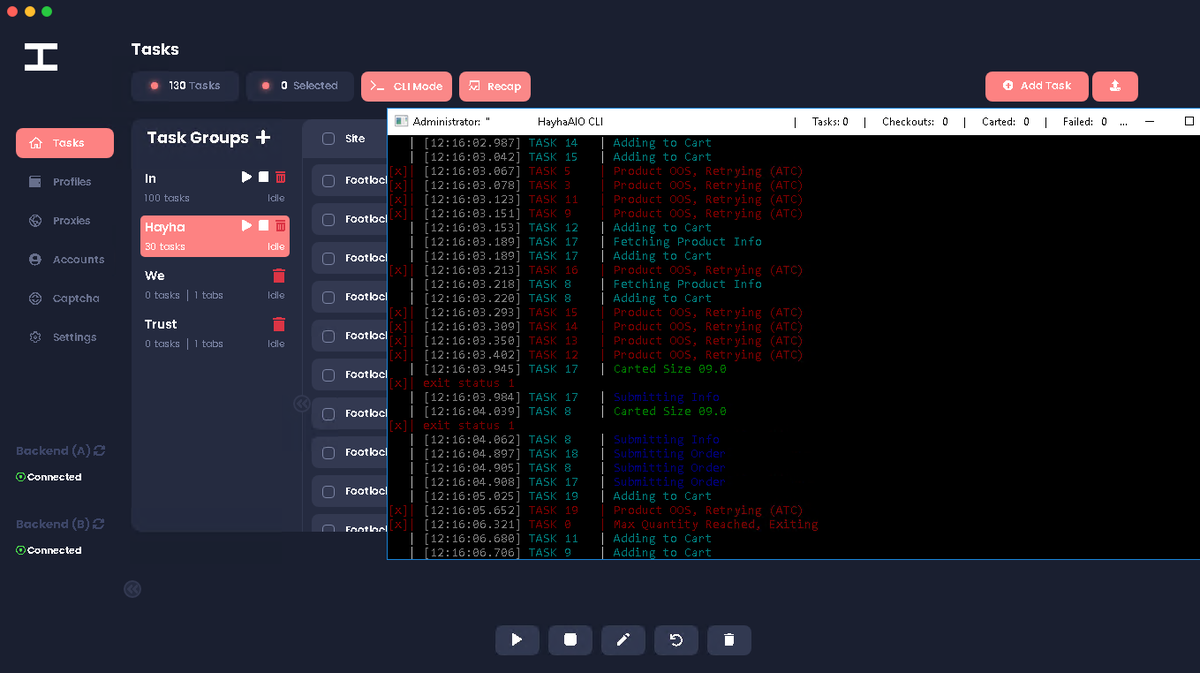This screenshot has width=1200, height=673.
Task: Click the 12:16:03.945 Carted Size log entry
Action: (x=574, y=369)
